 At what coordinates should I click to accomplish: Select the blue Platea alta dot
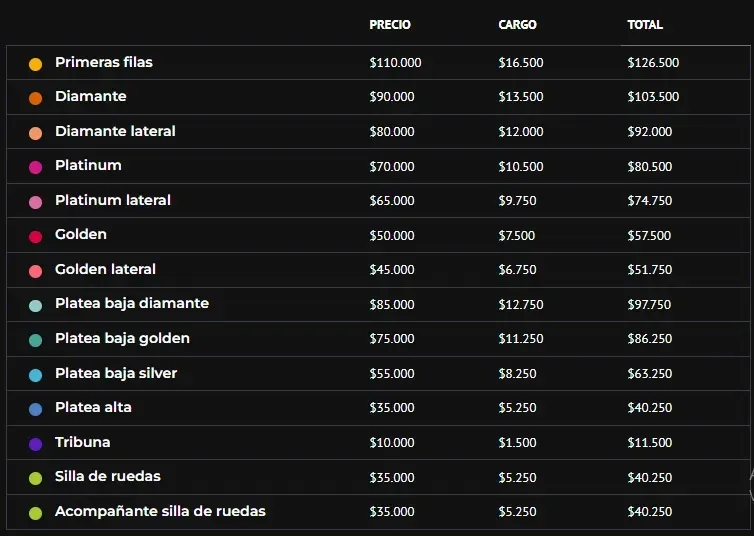pos(36,409)
